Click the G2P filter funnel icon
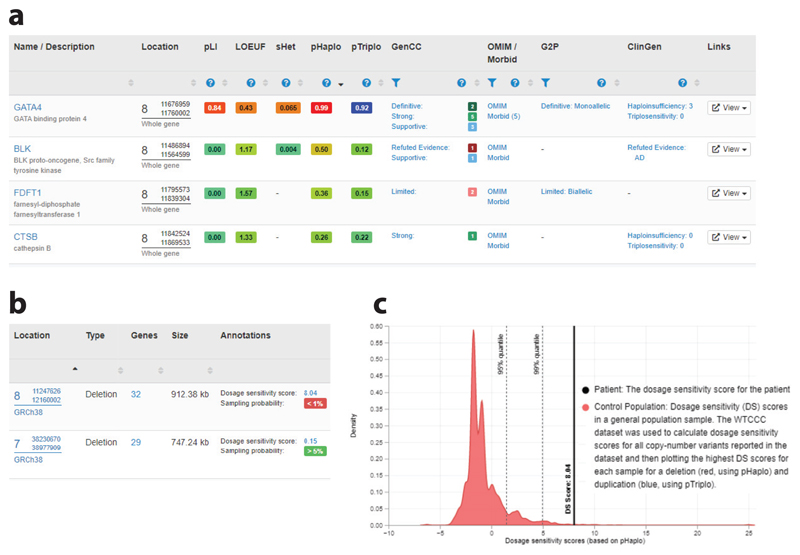The image size is (800, 555). pyautogui.click(x=546, y=83)
